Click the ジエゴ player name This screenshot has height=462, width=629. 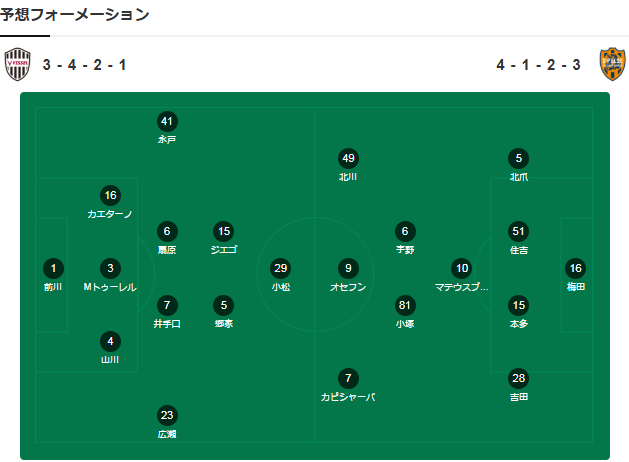point(224,250)
